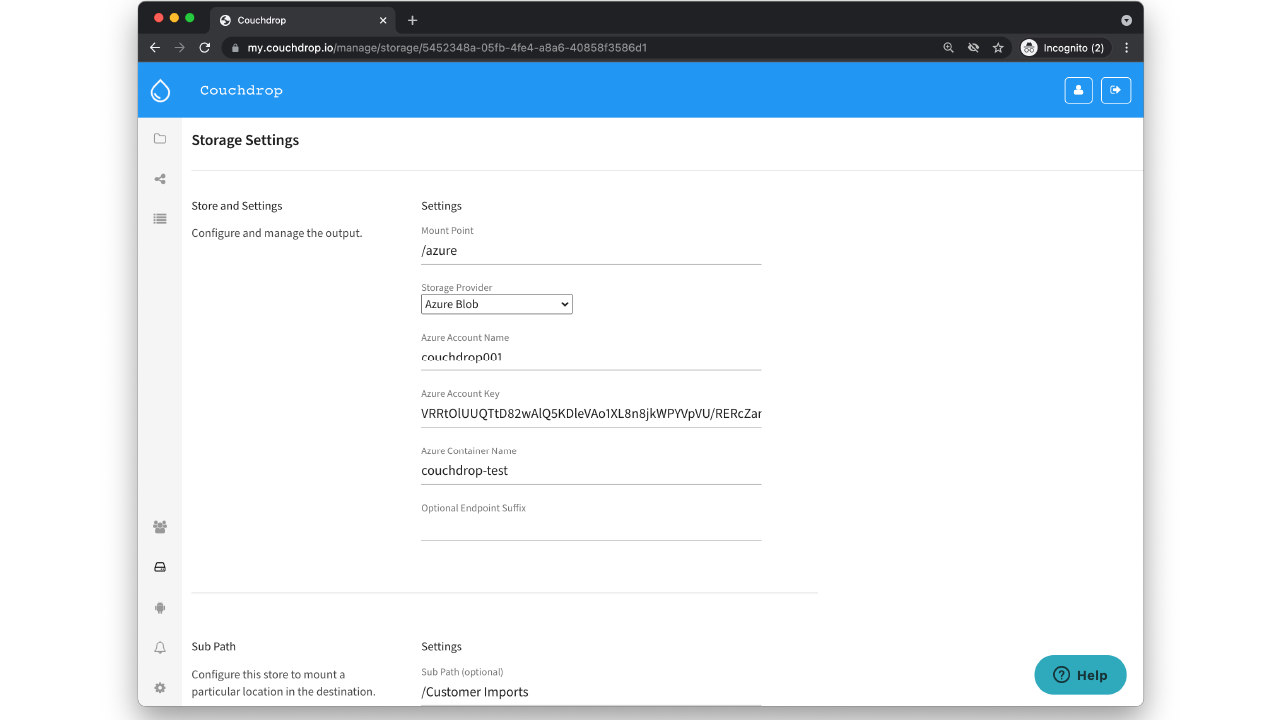
Task: Open the storage drive sidebar icon
Action: 160,567
